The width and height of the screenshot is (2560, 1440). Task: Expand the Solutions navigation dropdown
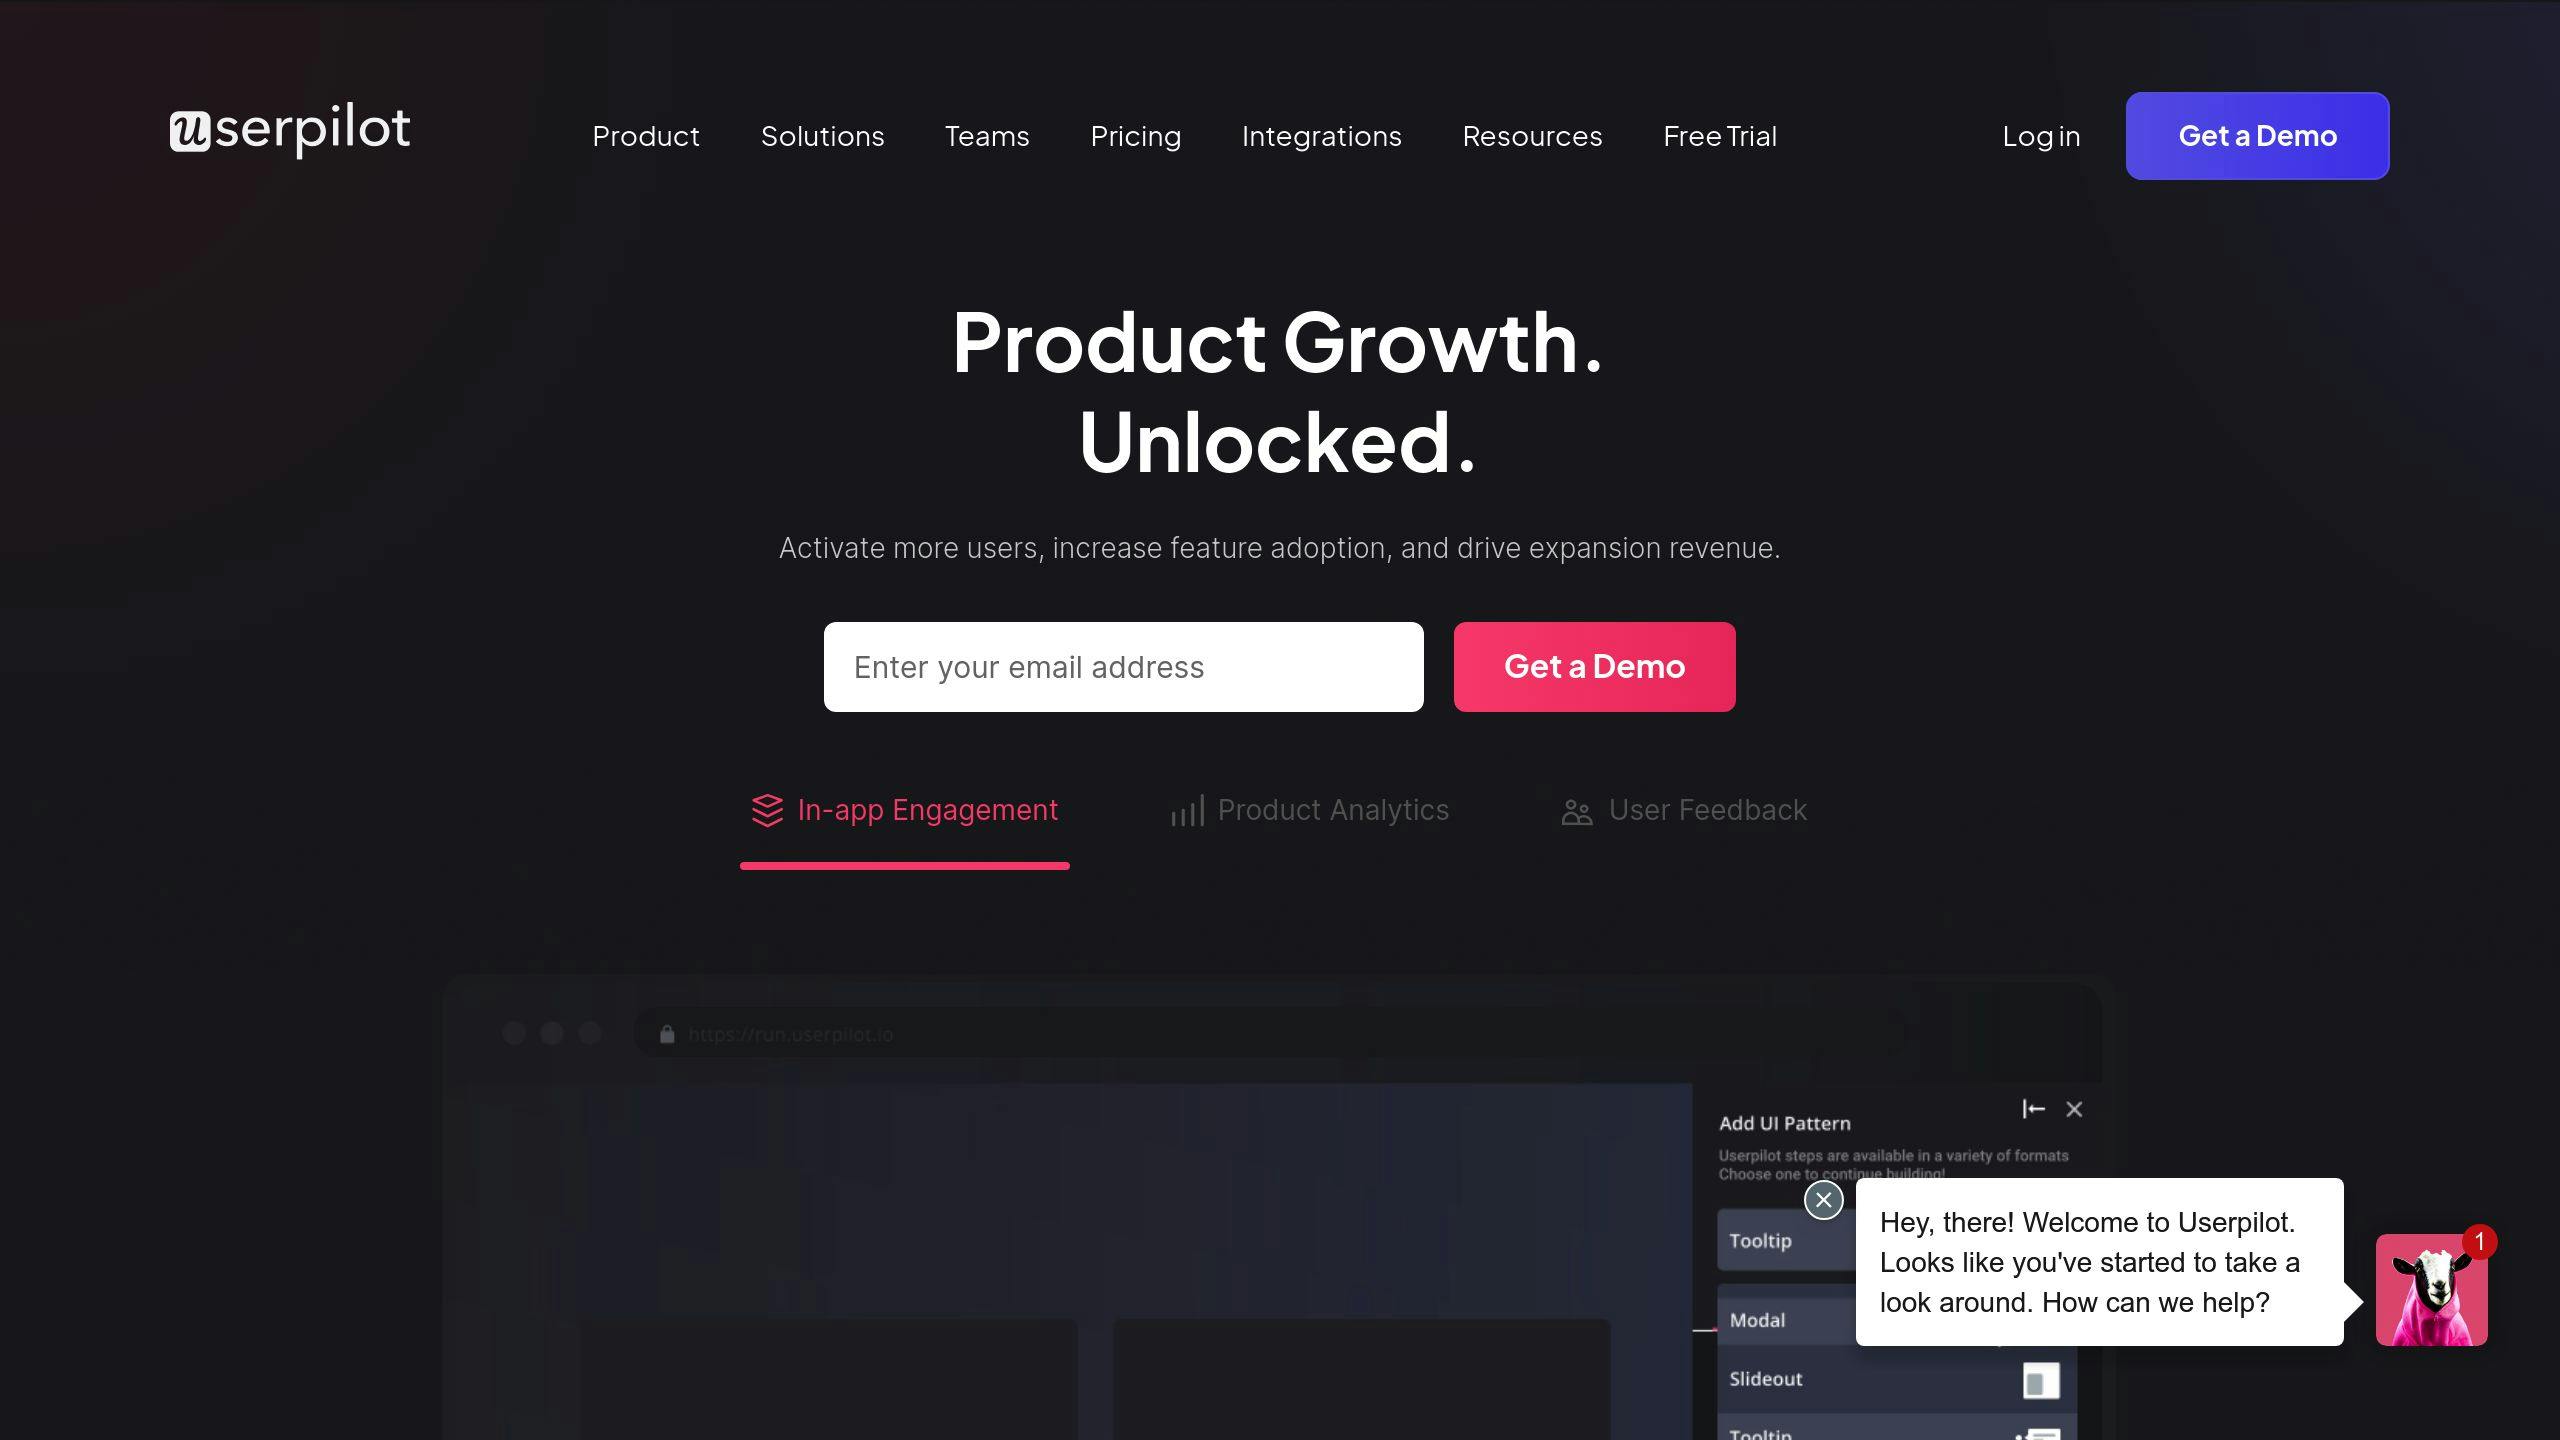pyautogui.click(x=823, y=135)
